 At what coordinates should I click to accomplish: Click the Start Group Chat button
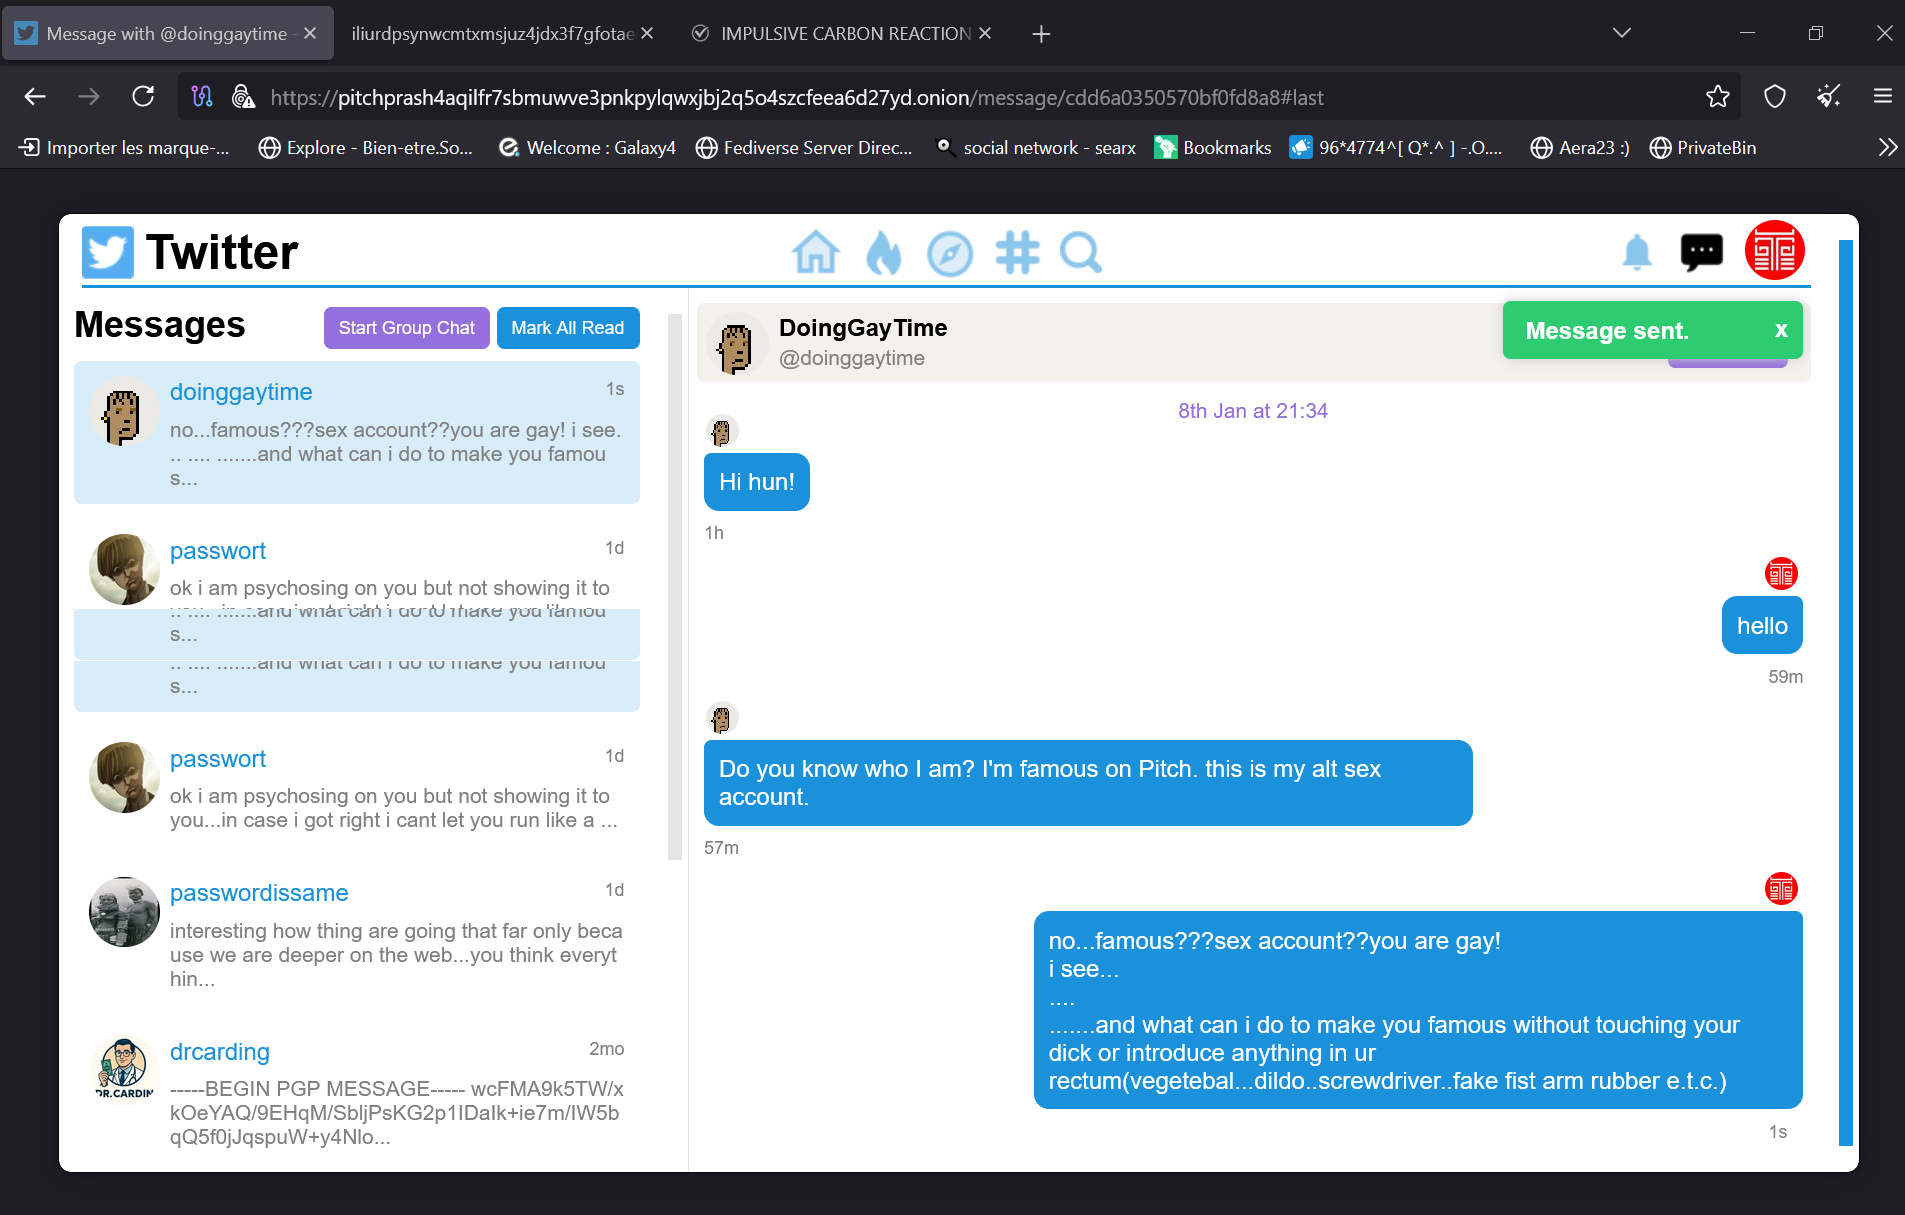pyautogui.click(x=407, y=328)
